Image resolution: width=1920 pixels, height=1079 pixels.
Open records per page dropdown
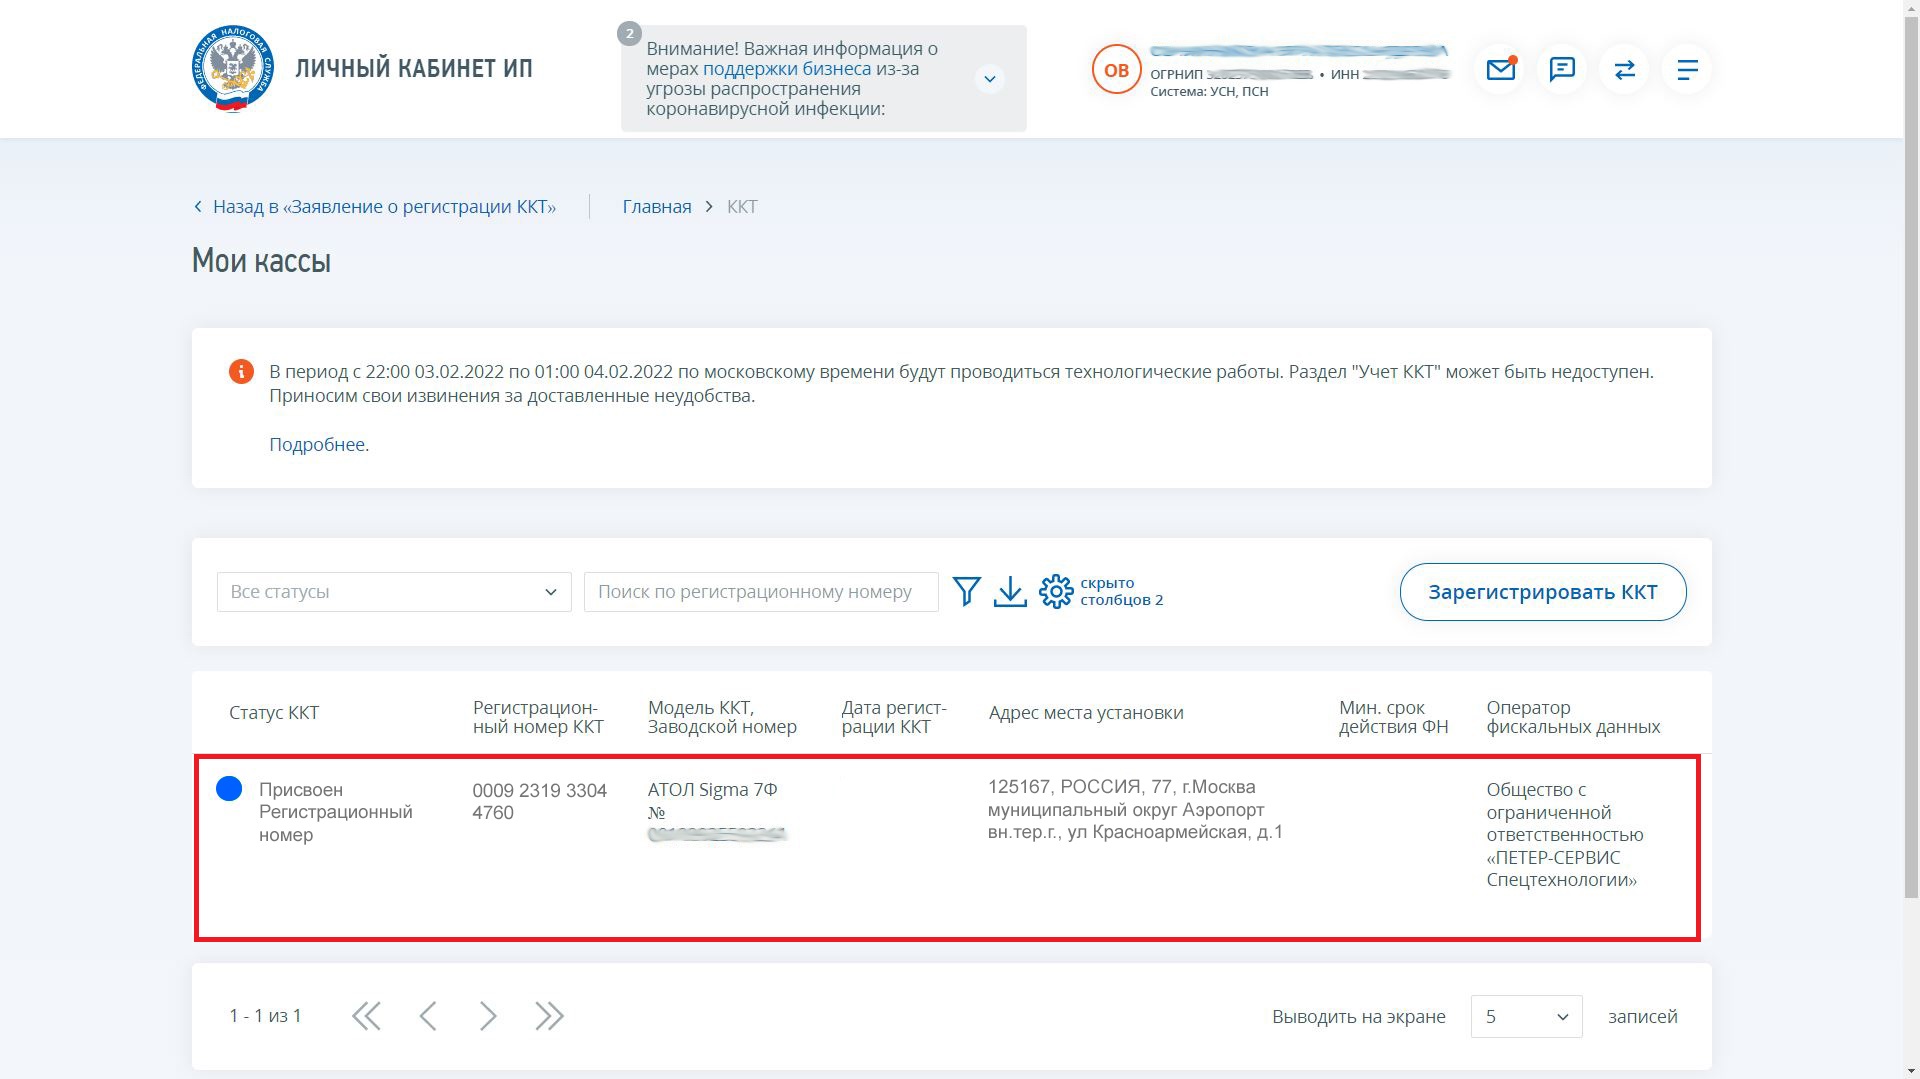click(x=1525, y=1017)
